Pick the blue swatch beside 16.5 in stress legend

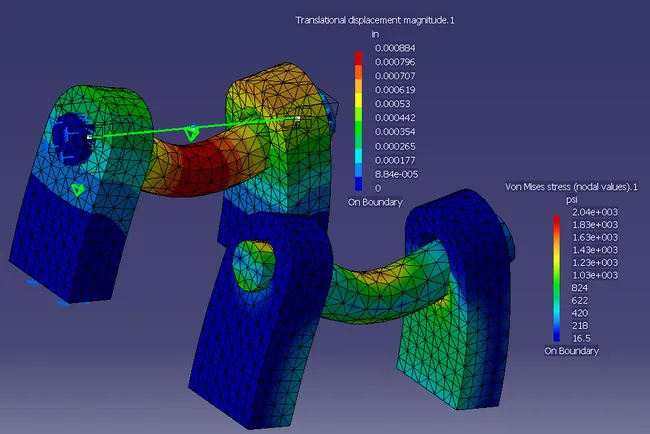558,338
